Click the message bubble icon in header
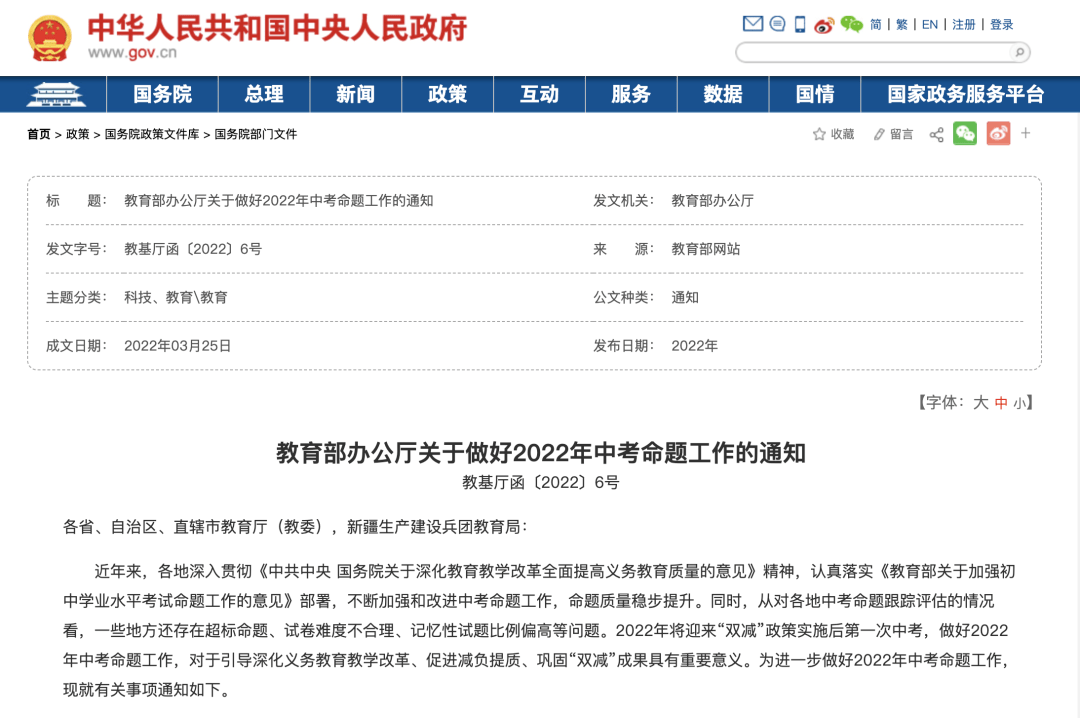This screenshot has height=718, width=1080. pos(777,24)
